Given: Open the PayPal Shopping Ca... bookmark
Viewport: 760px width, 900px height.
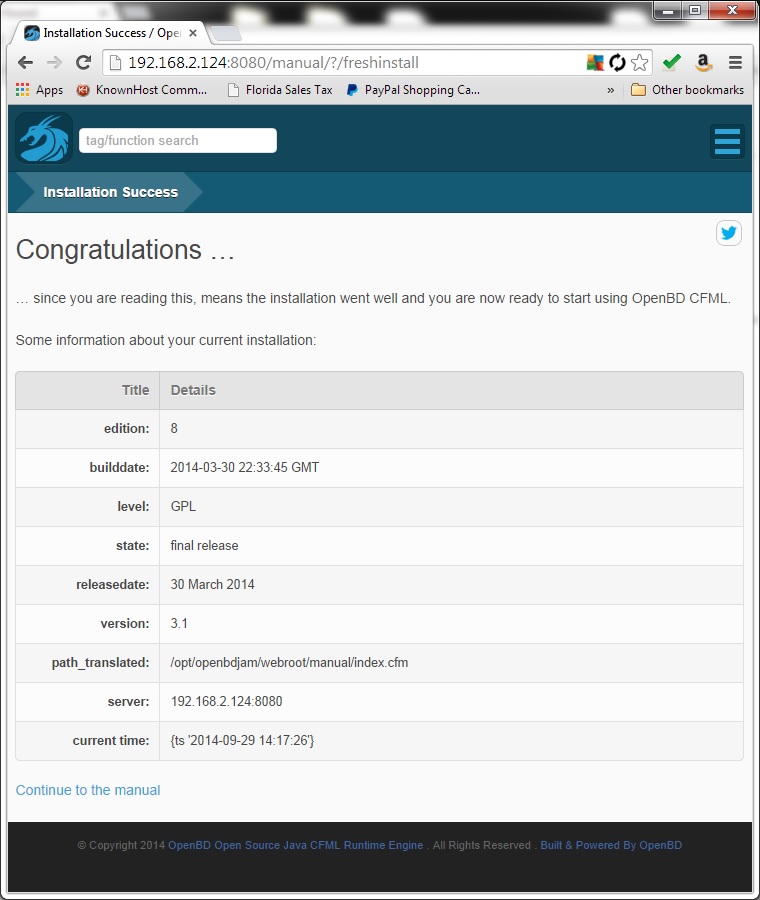Looking at the screenshot, I should click(x=413, y=90).
